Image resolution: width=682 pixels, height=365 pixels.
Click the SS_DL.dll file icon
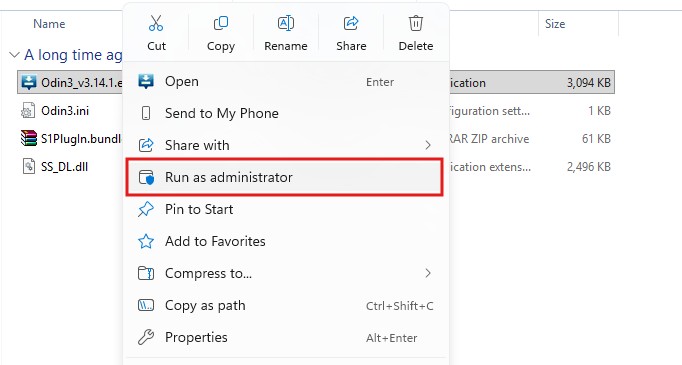click(29, 167)
